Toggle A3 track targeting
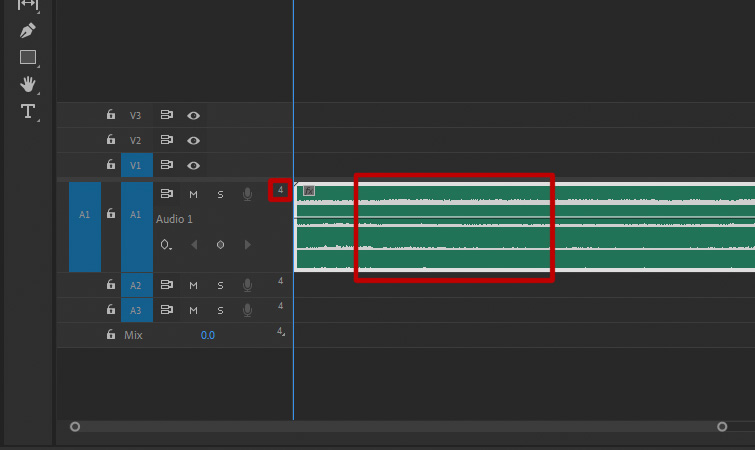The height and width of the screenshot is (450, 755). tap(137, 310)
